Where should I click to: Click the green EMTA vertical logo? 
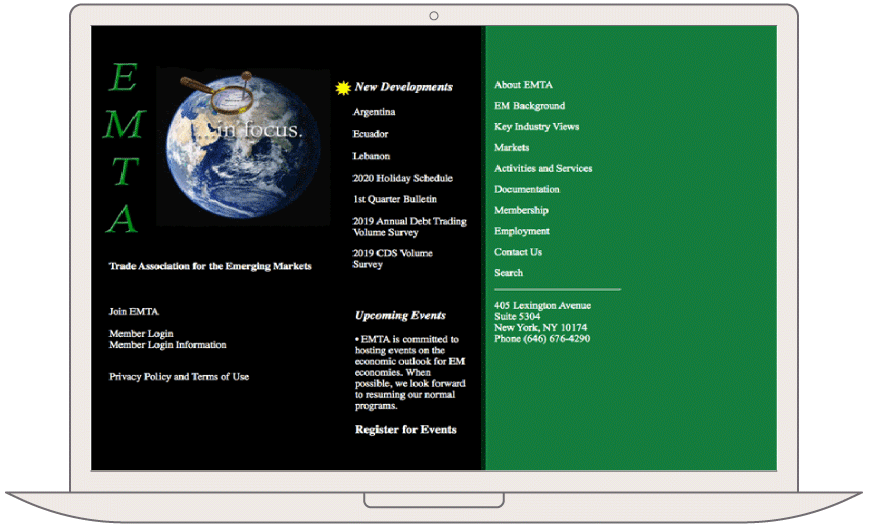coord(123,147)
